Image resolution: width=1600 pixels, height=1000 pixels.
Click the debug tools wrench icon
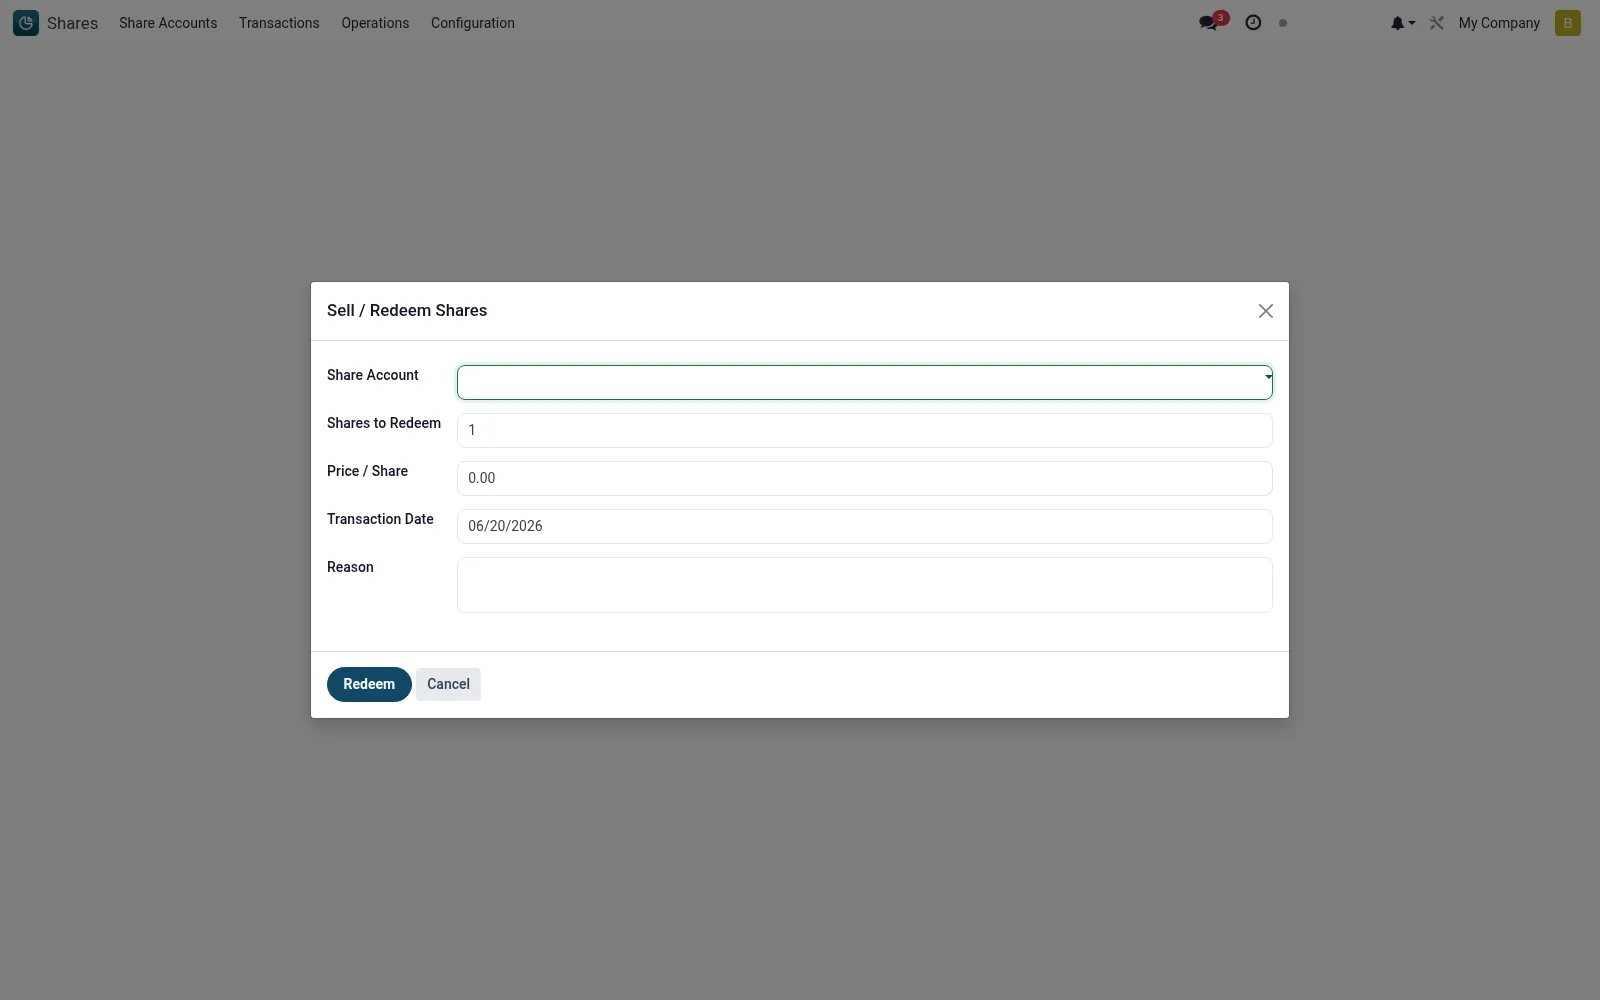pos(1437,23)
